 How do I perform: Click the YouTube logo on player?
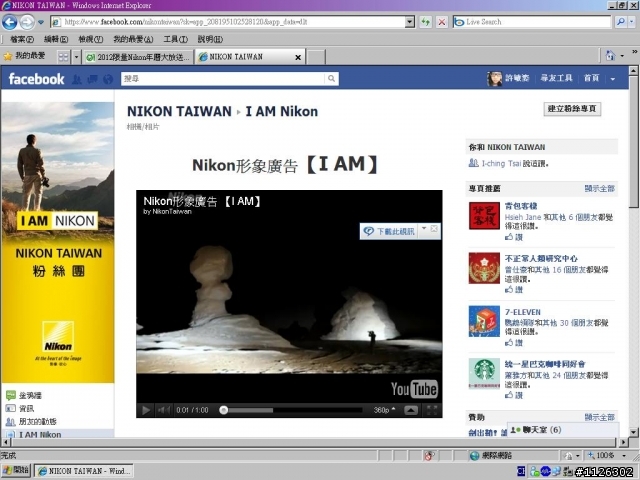point(414,389)
